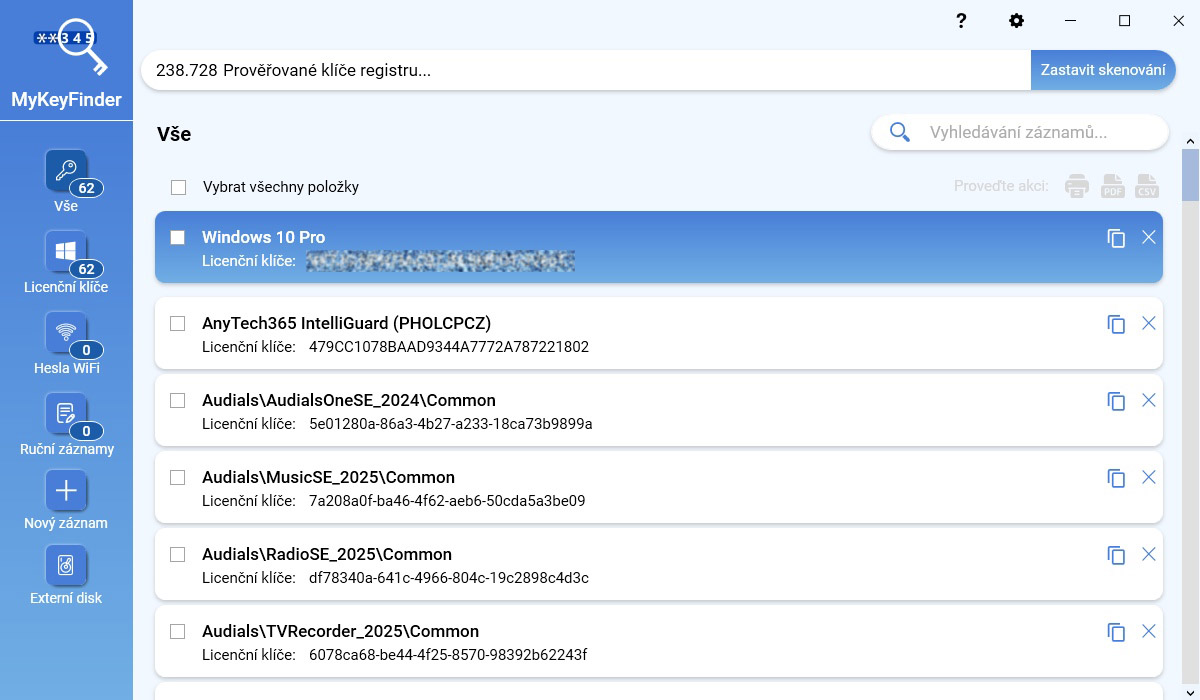Click AnyTech365 IntelliGuard (PHOLCPCZ) title
The width and height of the screenshot is (1200, 700).
point(346,323)
